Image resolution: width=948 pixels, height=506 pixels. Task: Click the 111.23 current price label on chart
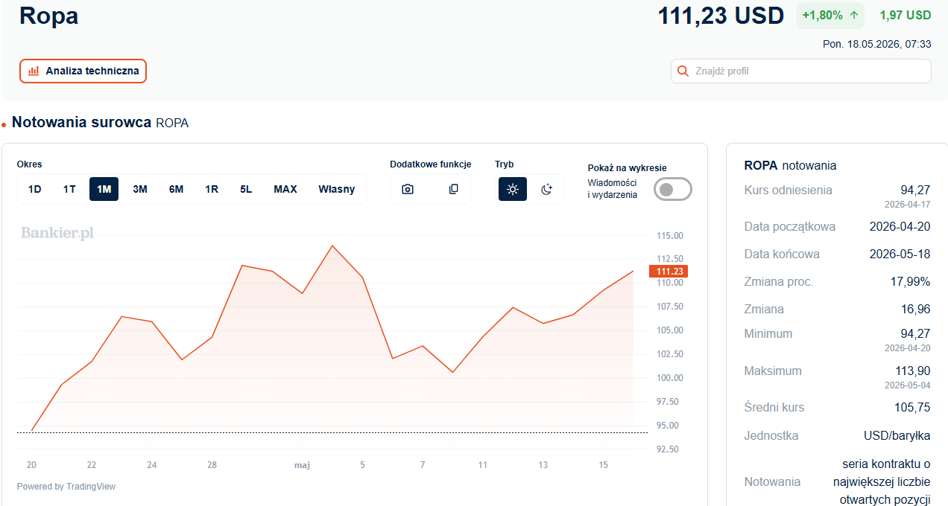(669, 271)
